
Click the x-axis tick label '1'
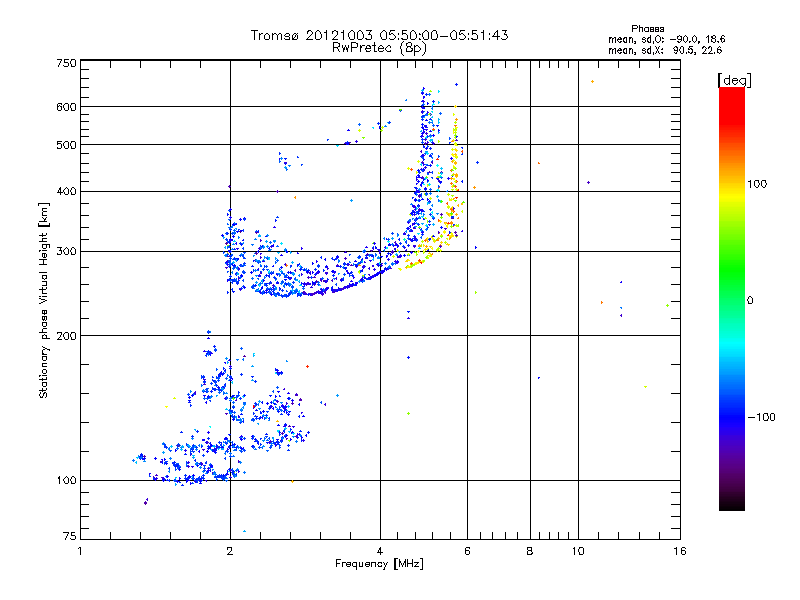click(x=80, y=551)
